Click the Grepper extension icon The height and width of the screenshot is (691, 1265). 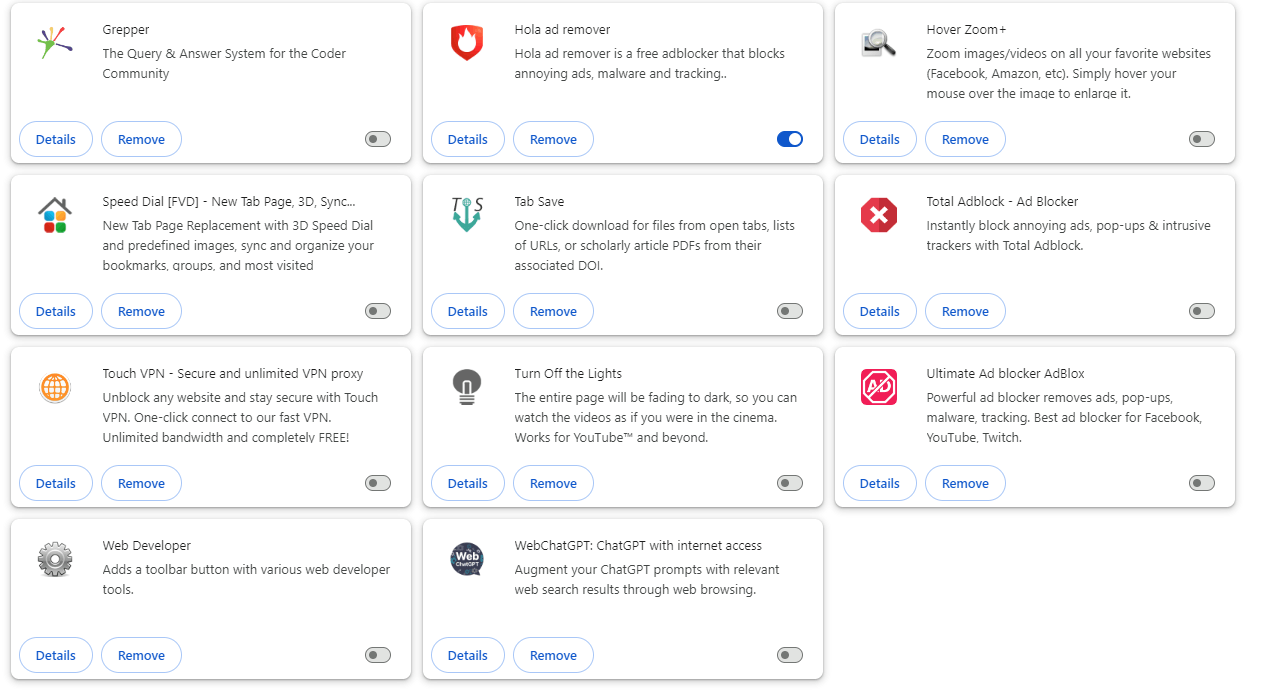point(55,42)
